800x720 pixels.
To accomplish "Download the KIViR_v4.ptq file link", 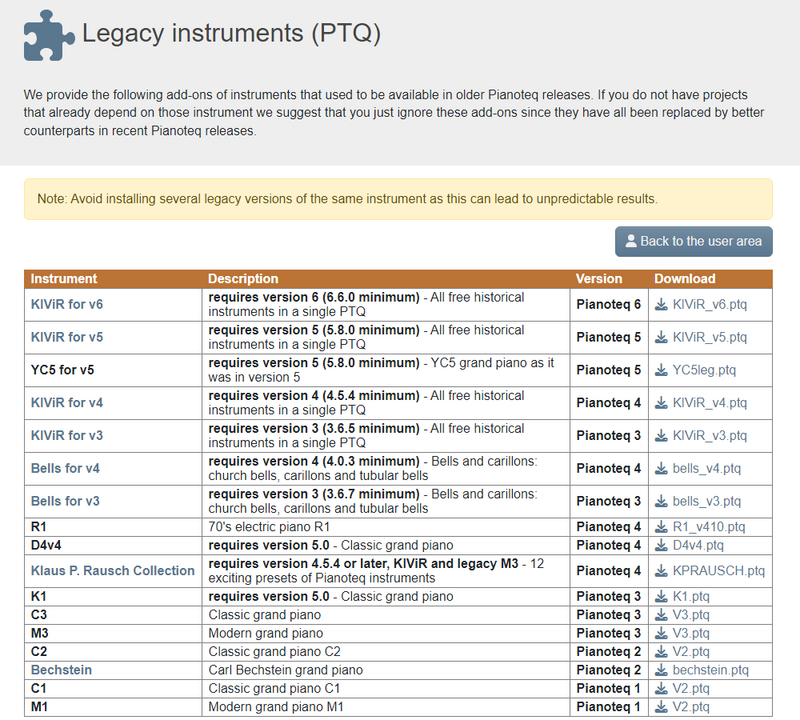I will [710, 403].
